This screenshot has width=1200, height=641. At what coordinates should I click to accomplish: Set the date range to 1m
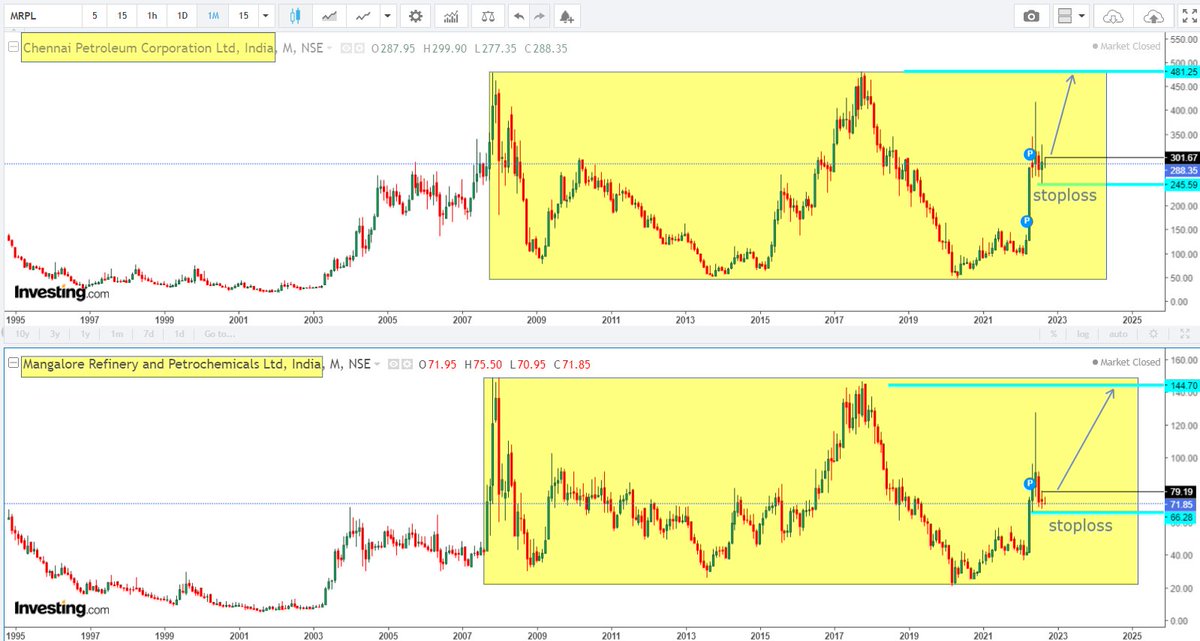[x=117, y=333]
